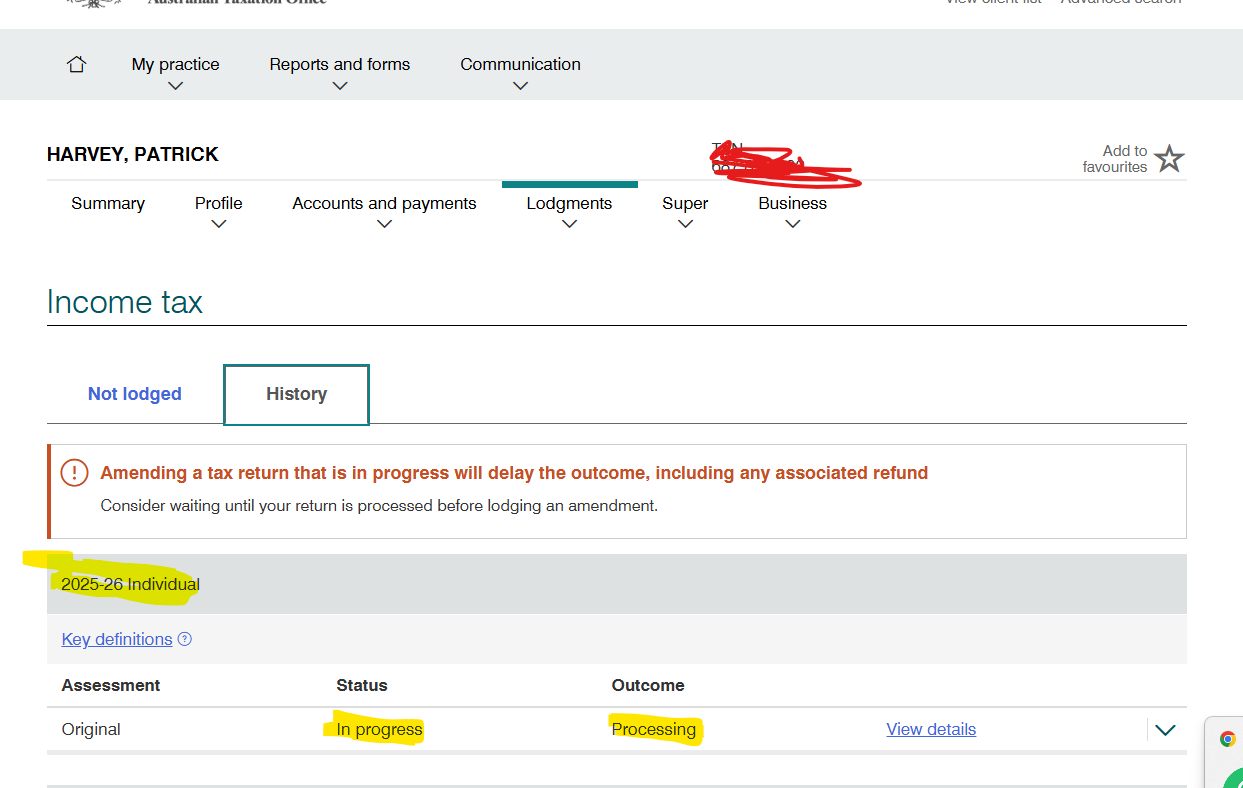Click the Assessment column header
Image resolution: width=1243 pixels, height=788 pixels.
coord(111,685)
